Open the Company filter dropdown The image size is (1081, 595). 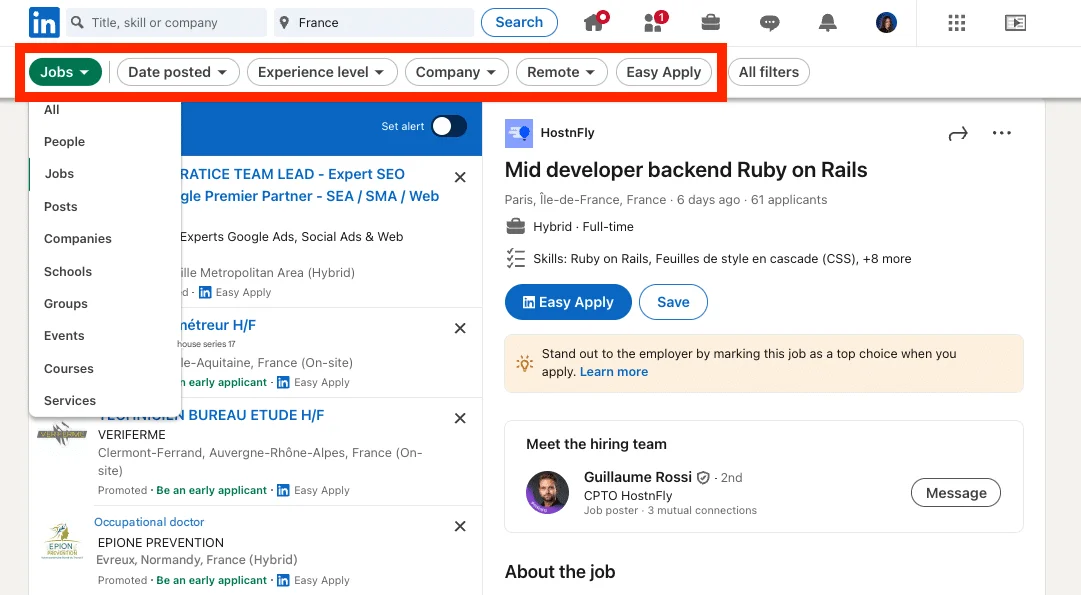coord(456,72)
